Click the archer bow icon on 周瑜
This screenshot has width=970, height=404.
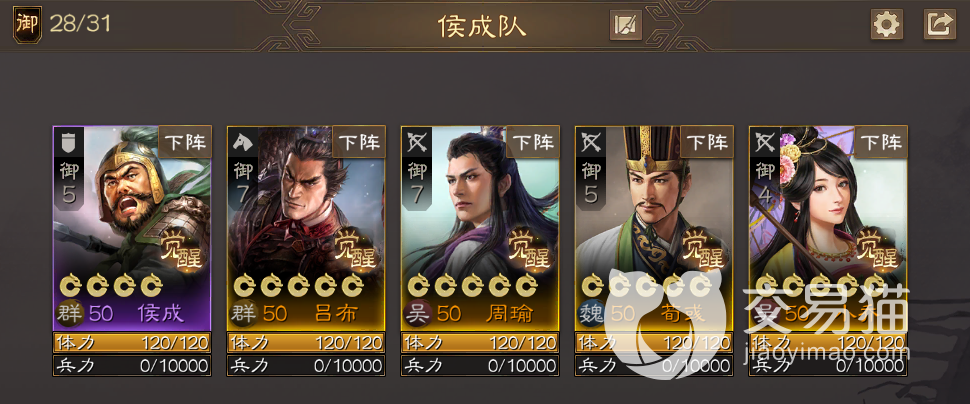click(416, 142)
